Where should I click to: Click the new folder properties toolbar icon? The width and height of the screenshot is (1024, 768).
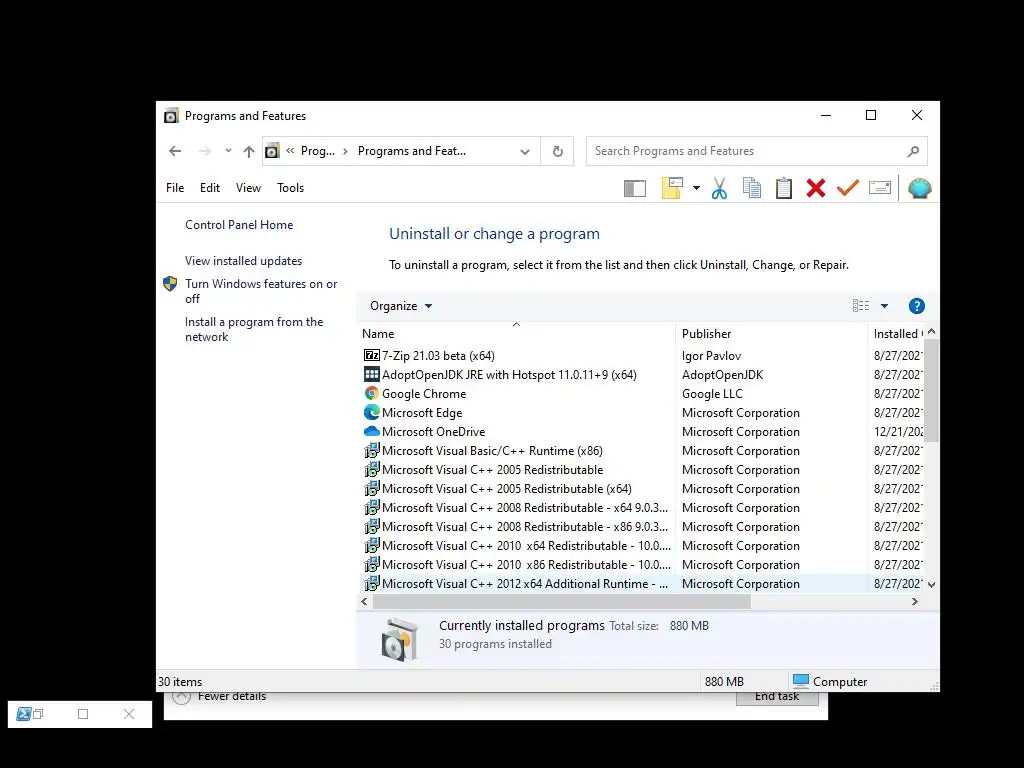point(672,188)
